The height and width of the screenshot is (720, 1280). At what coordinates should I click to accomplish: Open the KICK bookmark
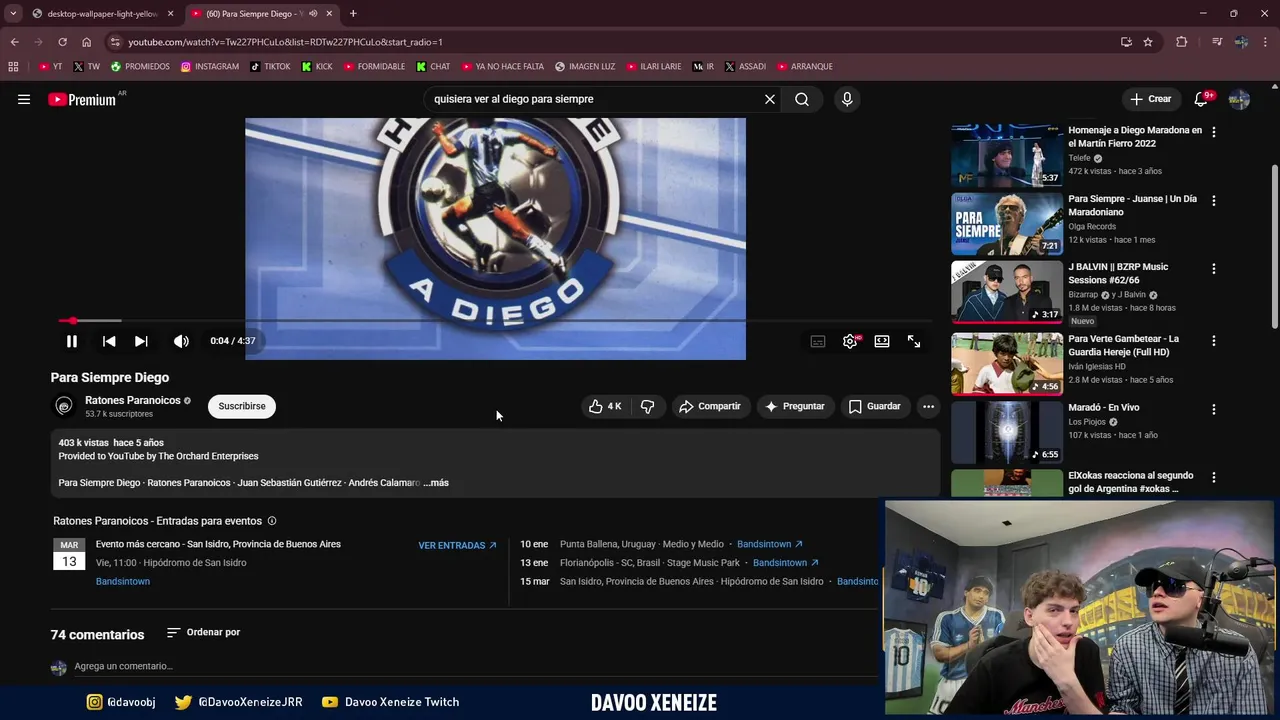[317, 67]
